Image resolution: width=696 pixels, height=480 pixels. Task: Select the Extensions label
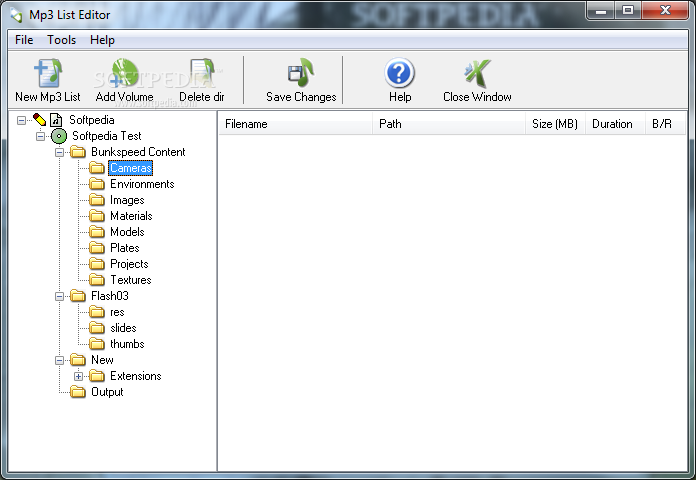(136, 376)
